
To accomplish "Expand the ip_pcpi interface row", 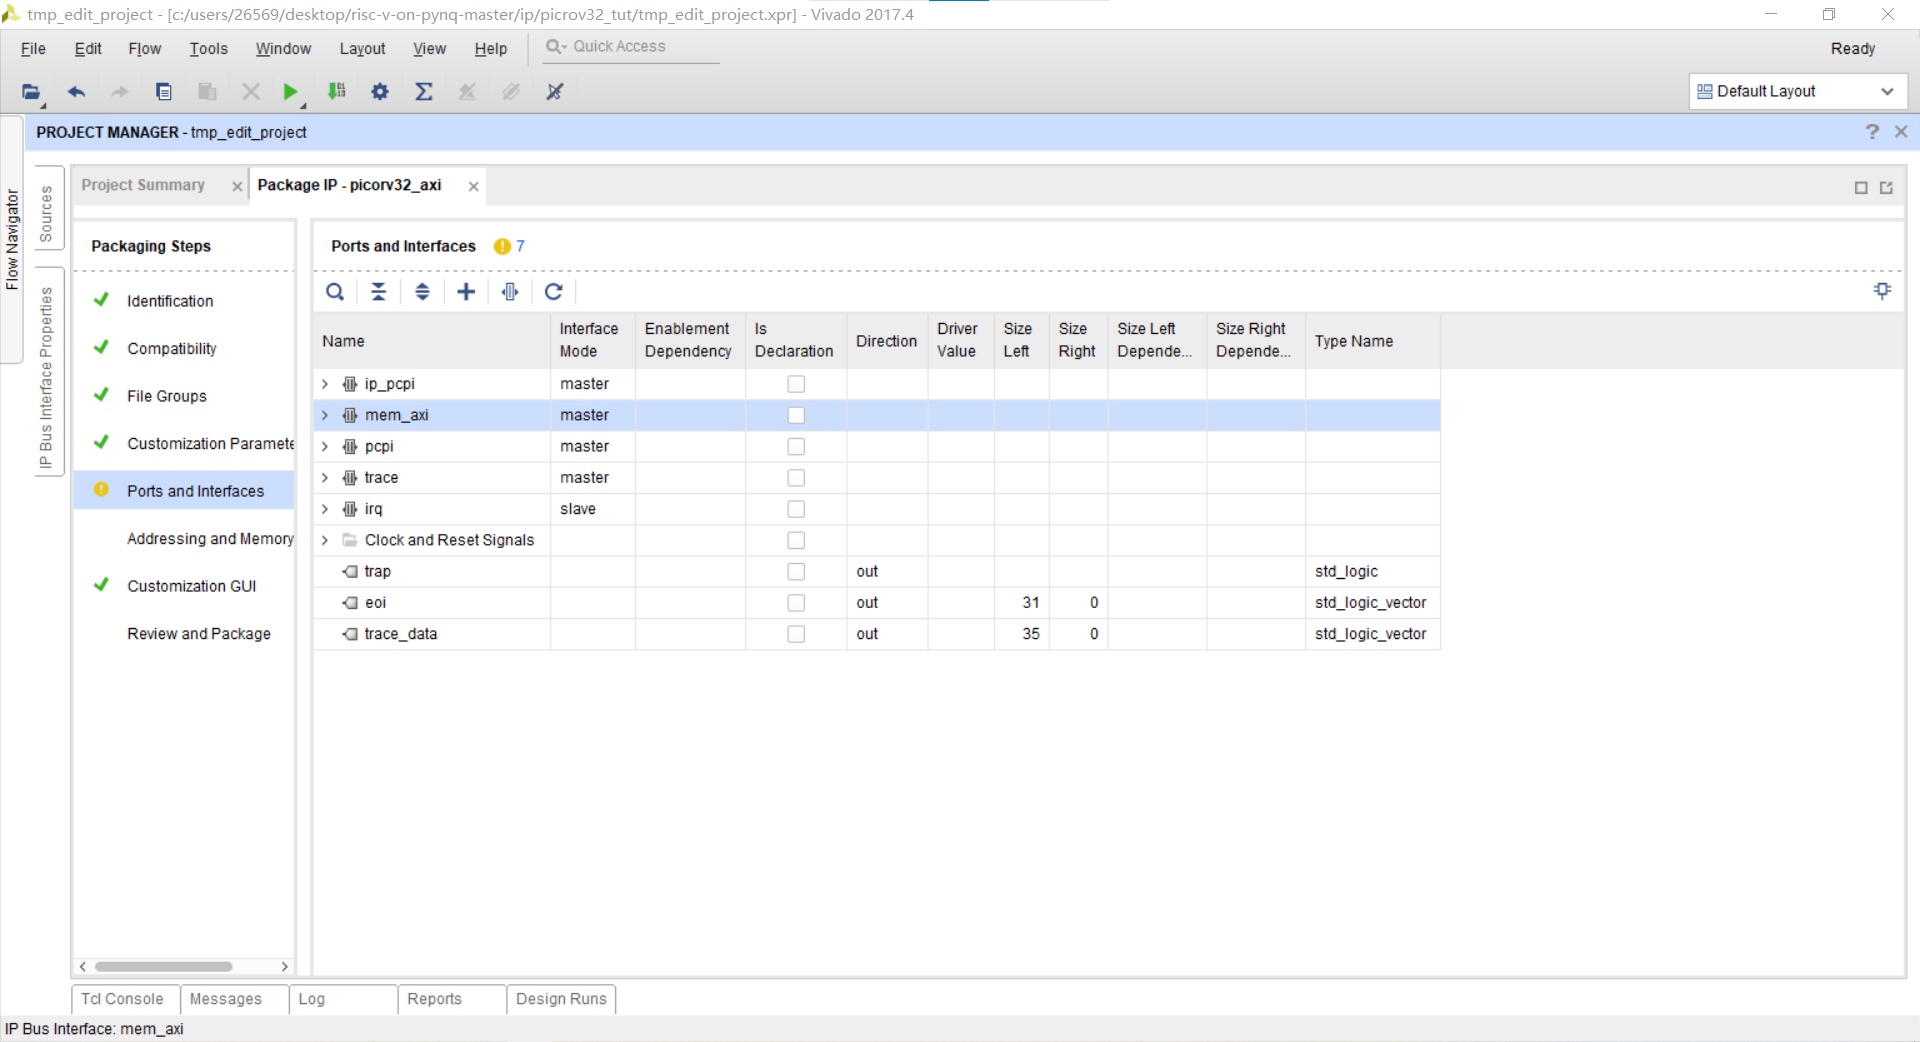I will coord(325,384).
